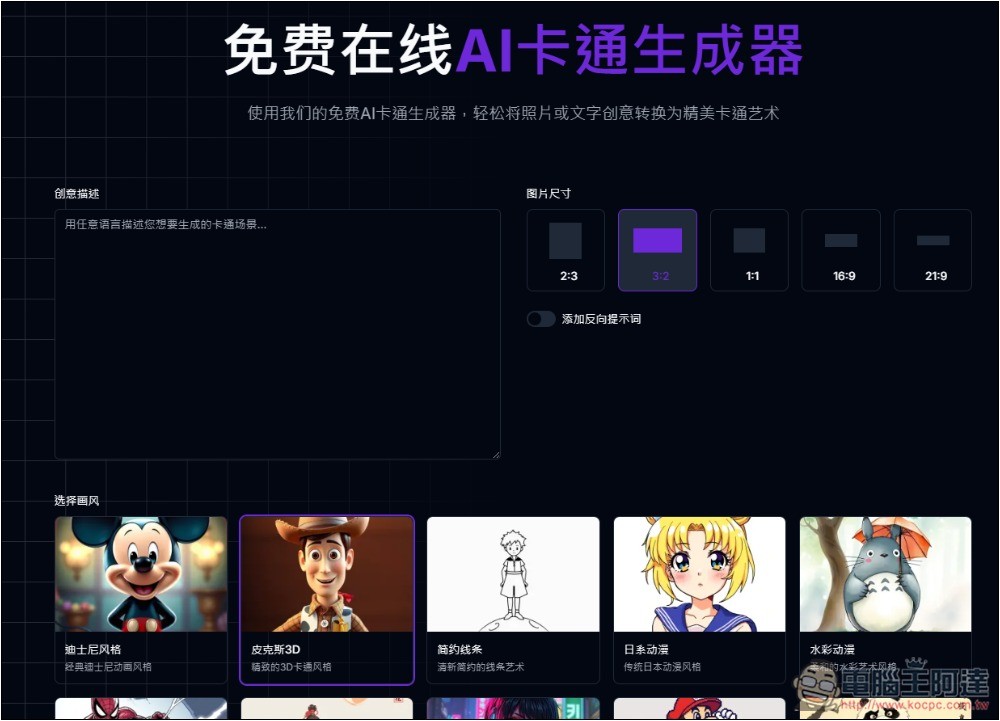The width and height of the screenshot is (1000, 721).
Task: Click the 迪士尼风格 style title text
Action: 92,649
